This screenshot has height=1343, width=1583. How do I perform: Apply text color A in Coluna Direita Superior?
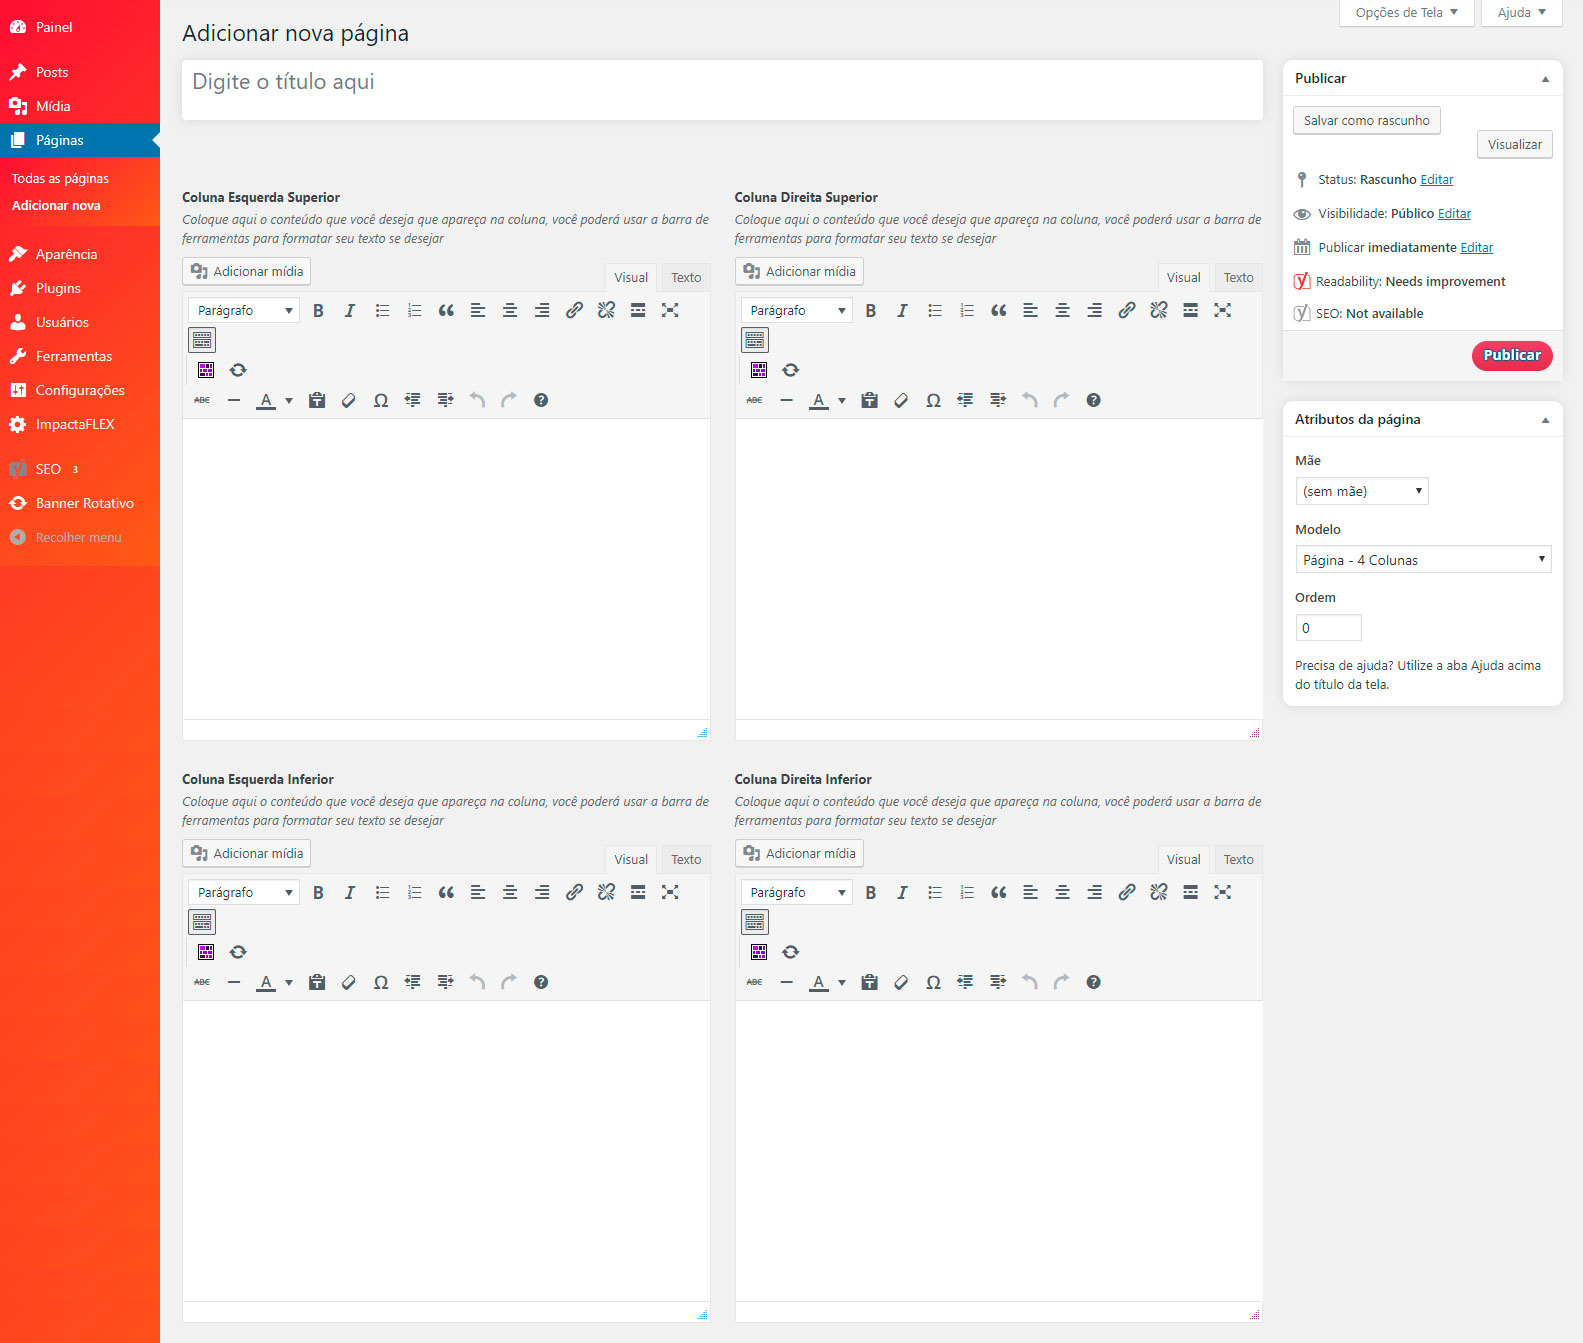(x=819, y=400)
